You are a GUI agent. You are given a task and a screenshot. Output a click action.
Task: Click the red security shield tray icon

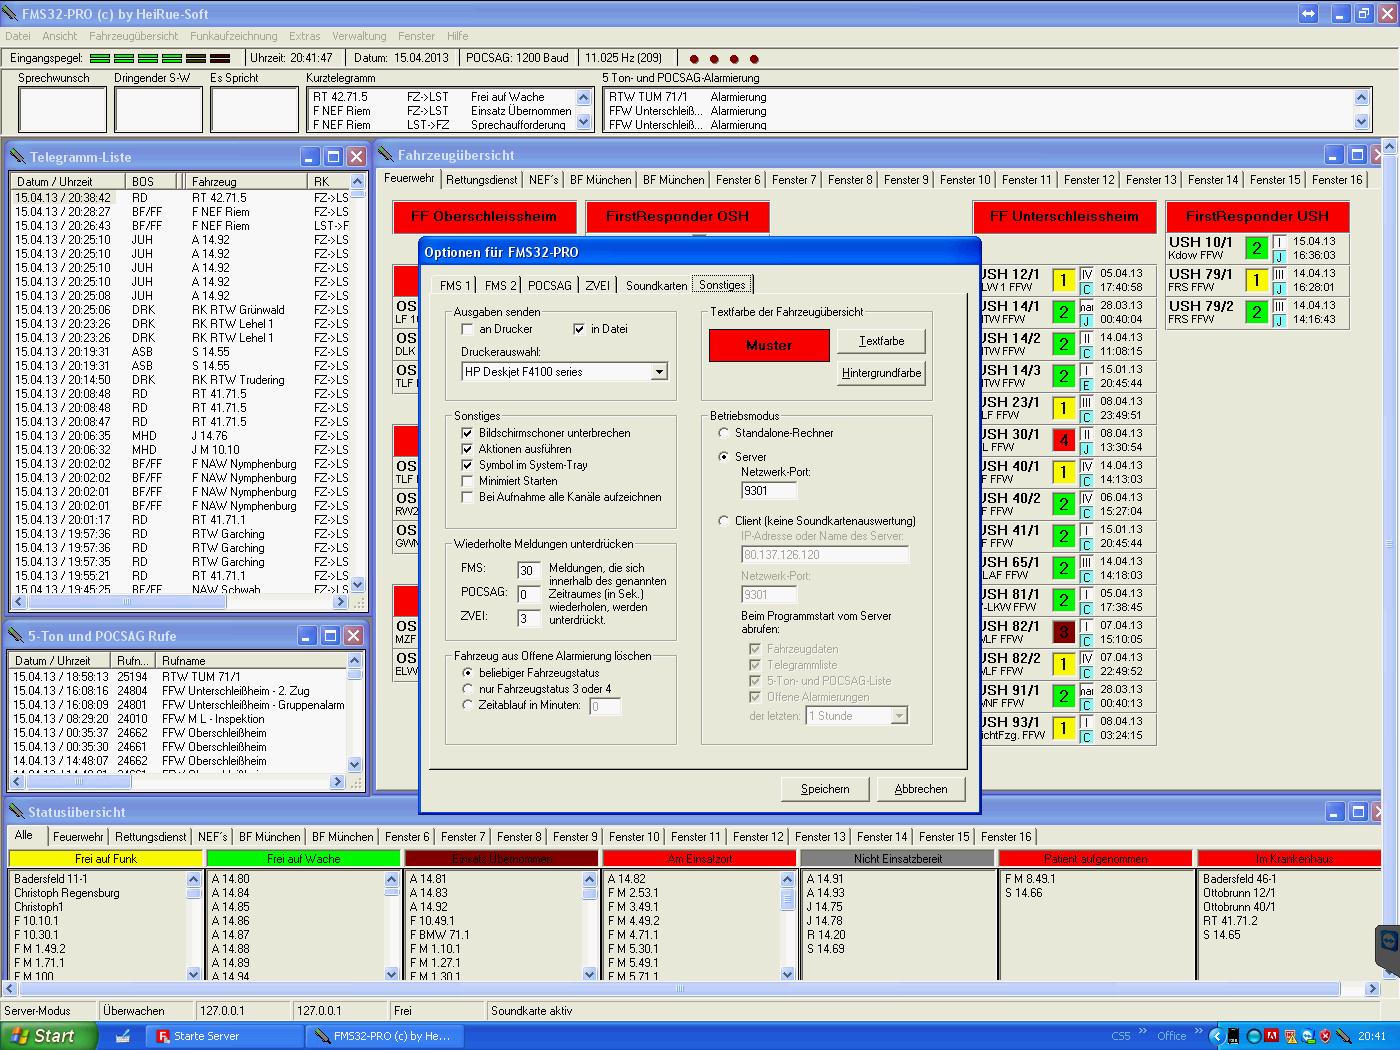(1325, 1036)
